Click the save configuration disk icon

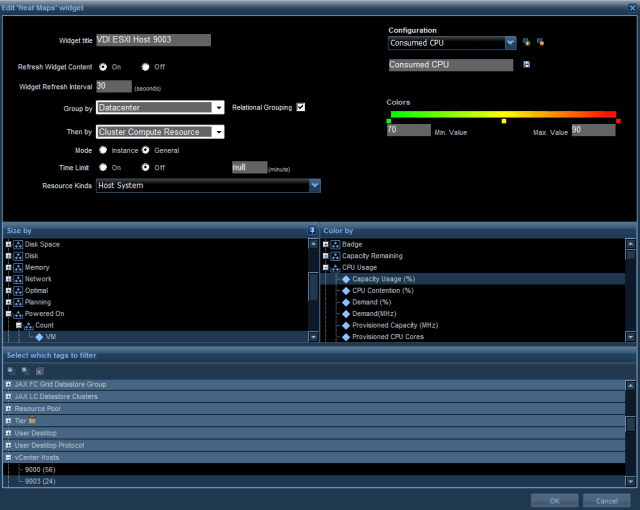(x=527, y=65)
